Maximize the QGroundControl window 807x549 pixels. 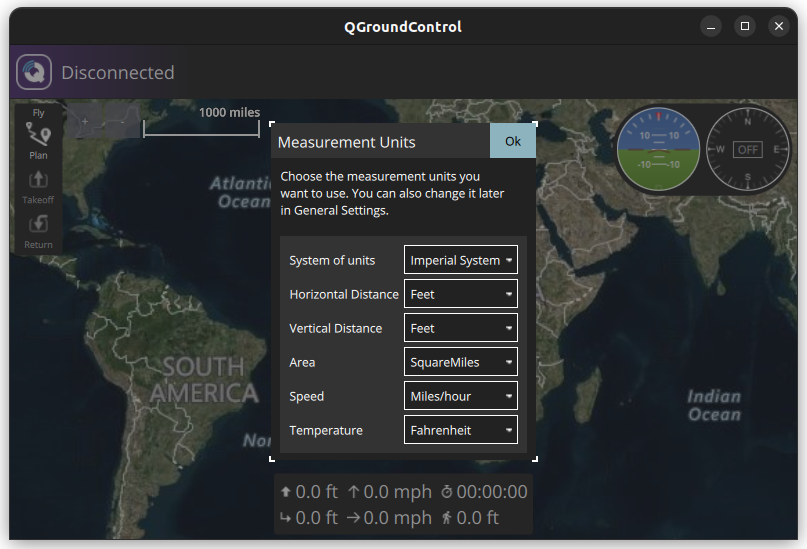coord(745,26)
